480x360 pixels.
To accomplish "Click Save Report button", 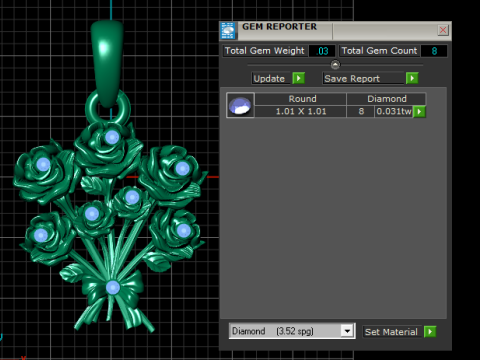I will (363, 78).
